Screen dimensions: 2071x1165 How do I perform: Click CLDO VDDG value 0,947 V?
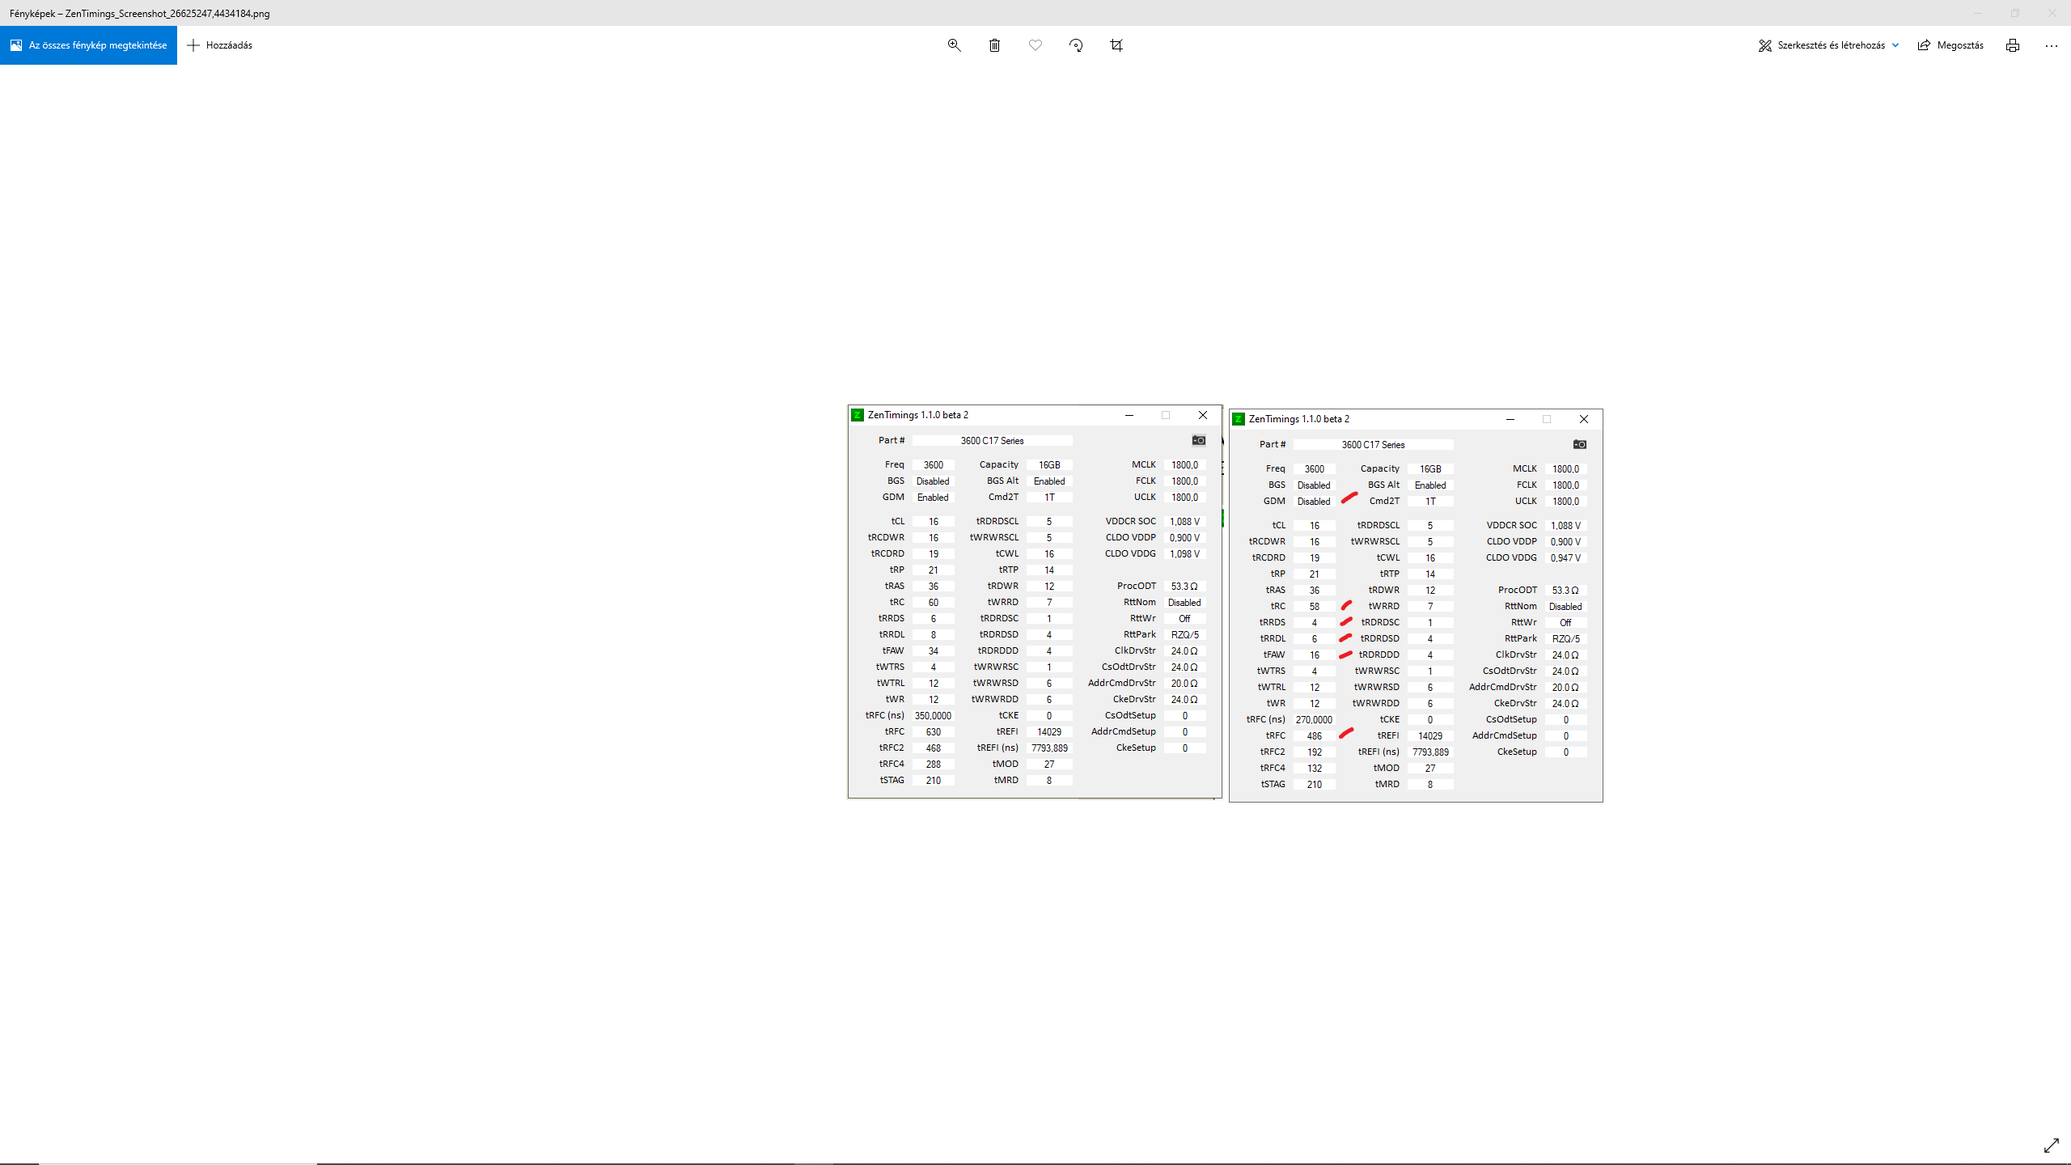(x=1565, y=558)
